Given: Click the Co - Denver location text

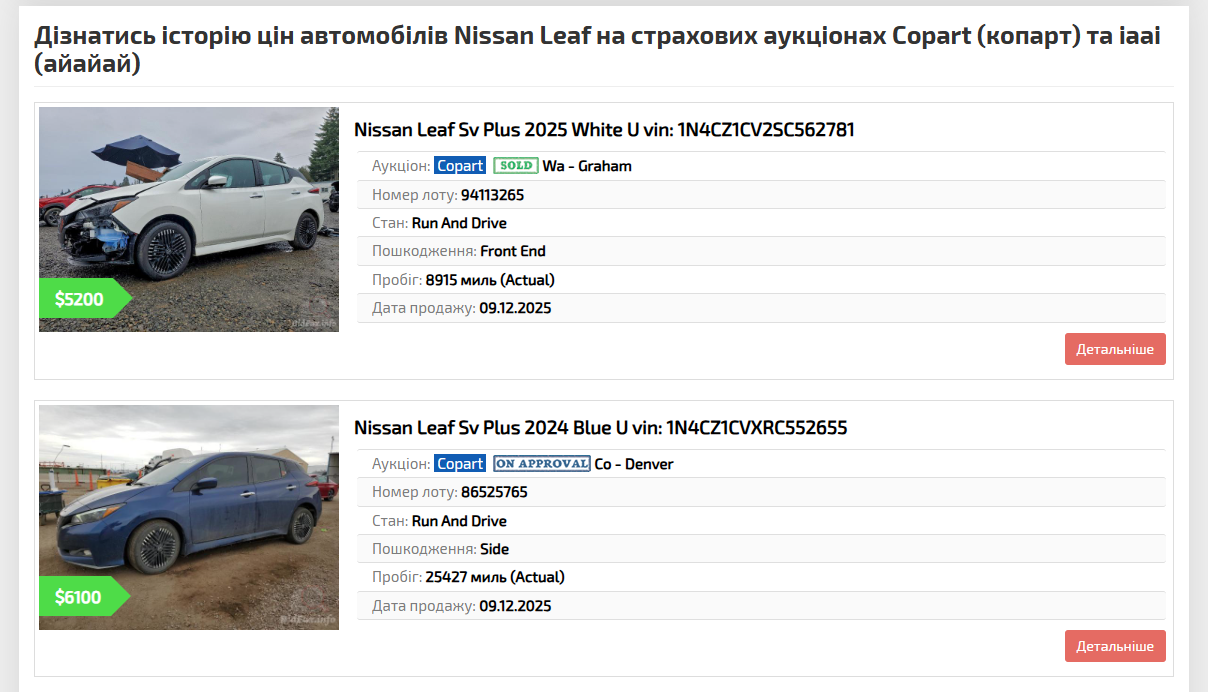Looking at the screenshot, I should coord(634,464).
